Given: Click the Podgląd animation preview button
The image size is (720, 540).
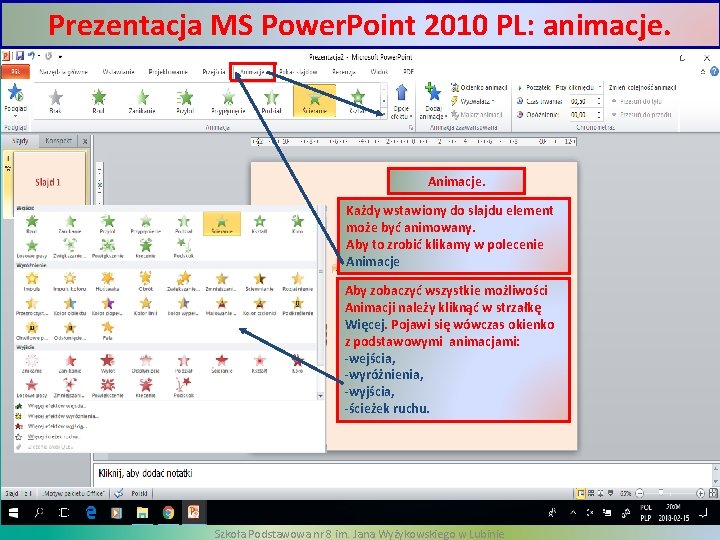Looking at the screenshot, I should click(15, 98).
